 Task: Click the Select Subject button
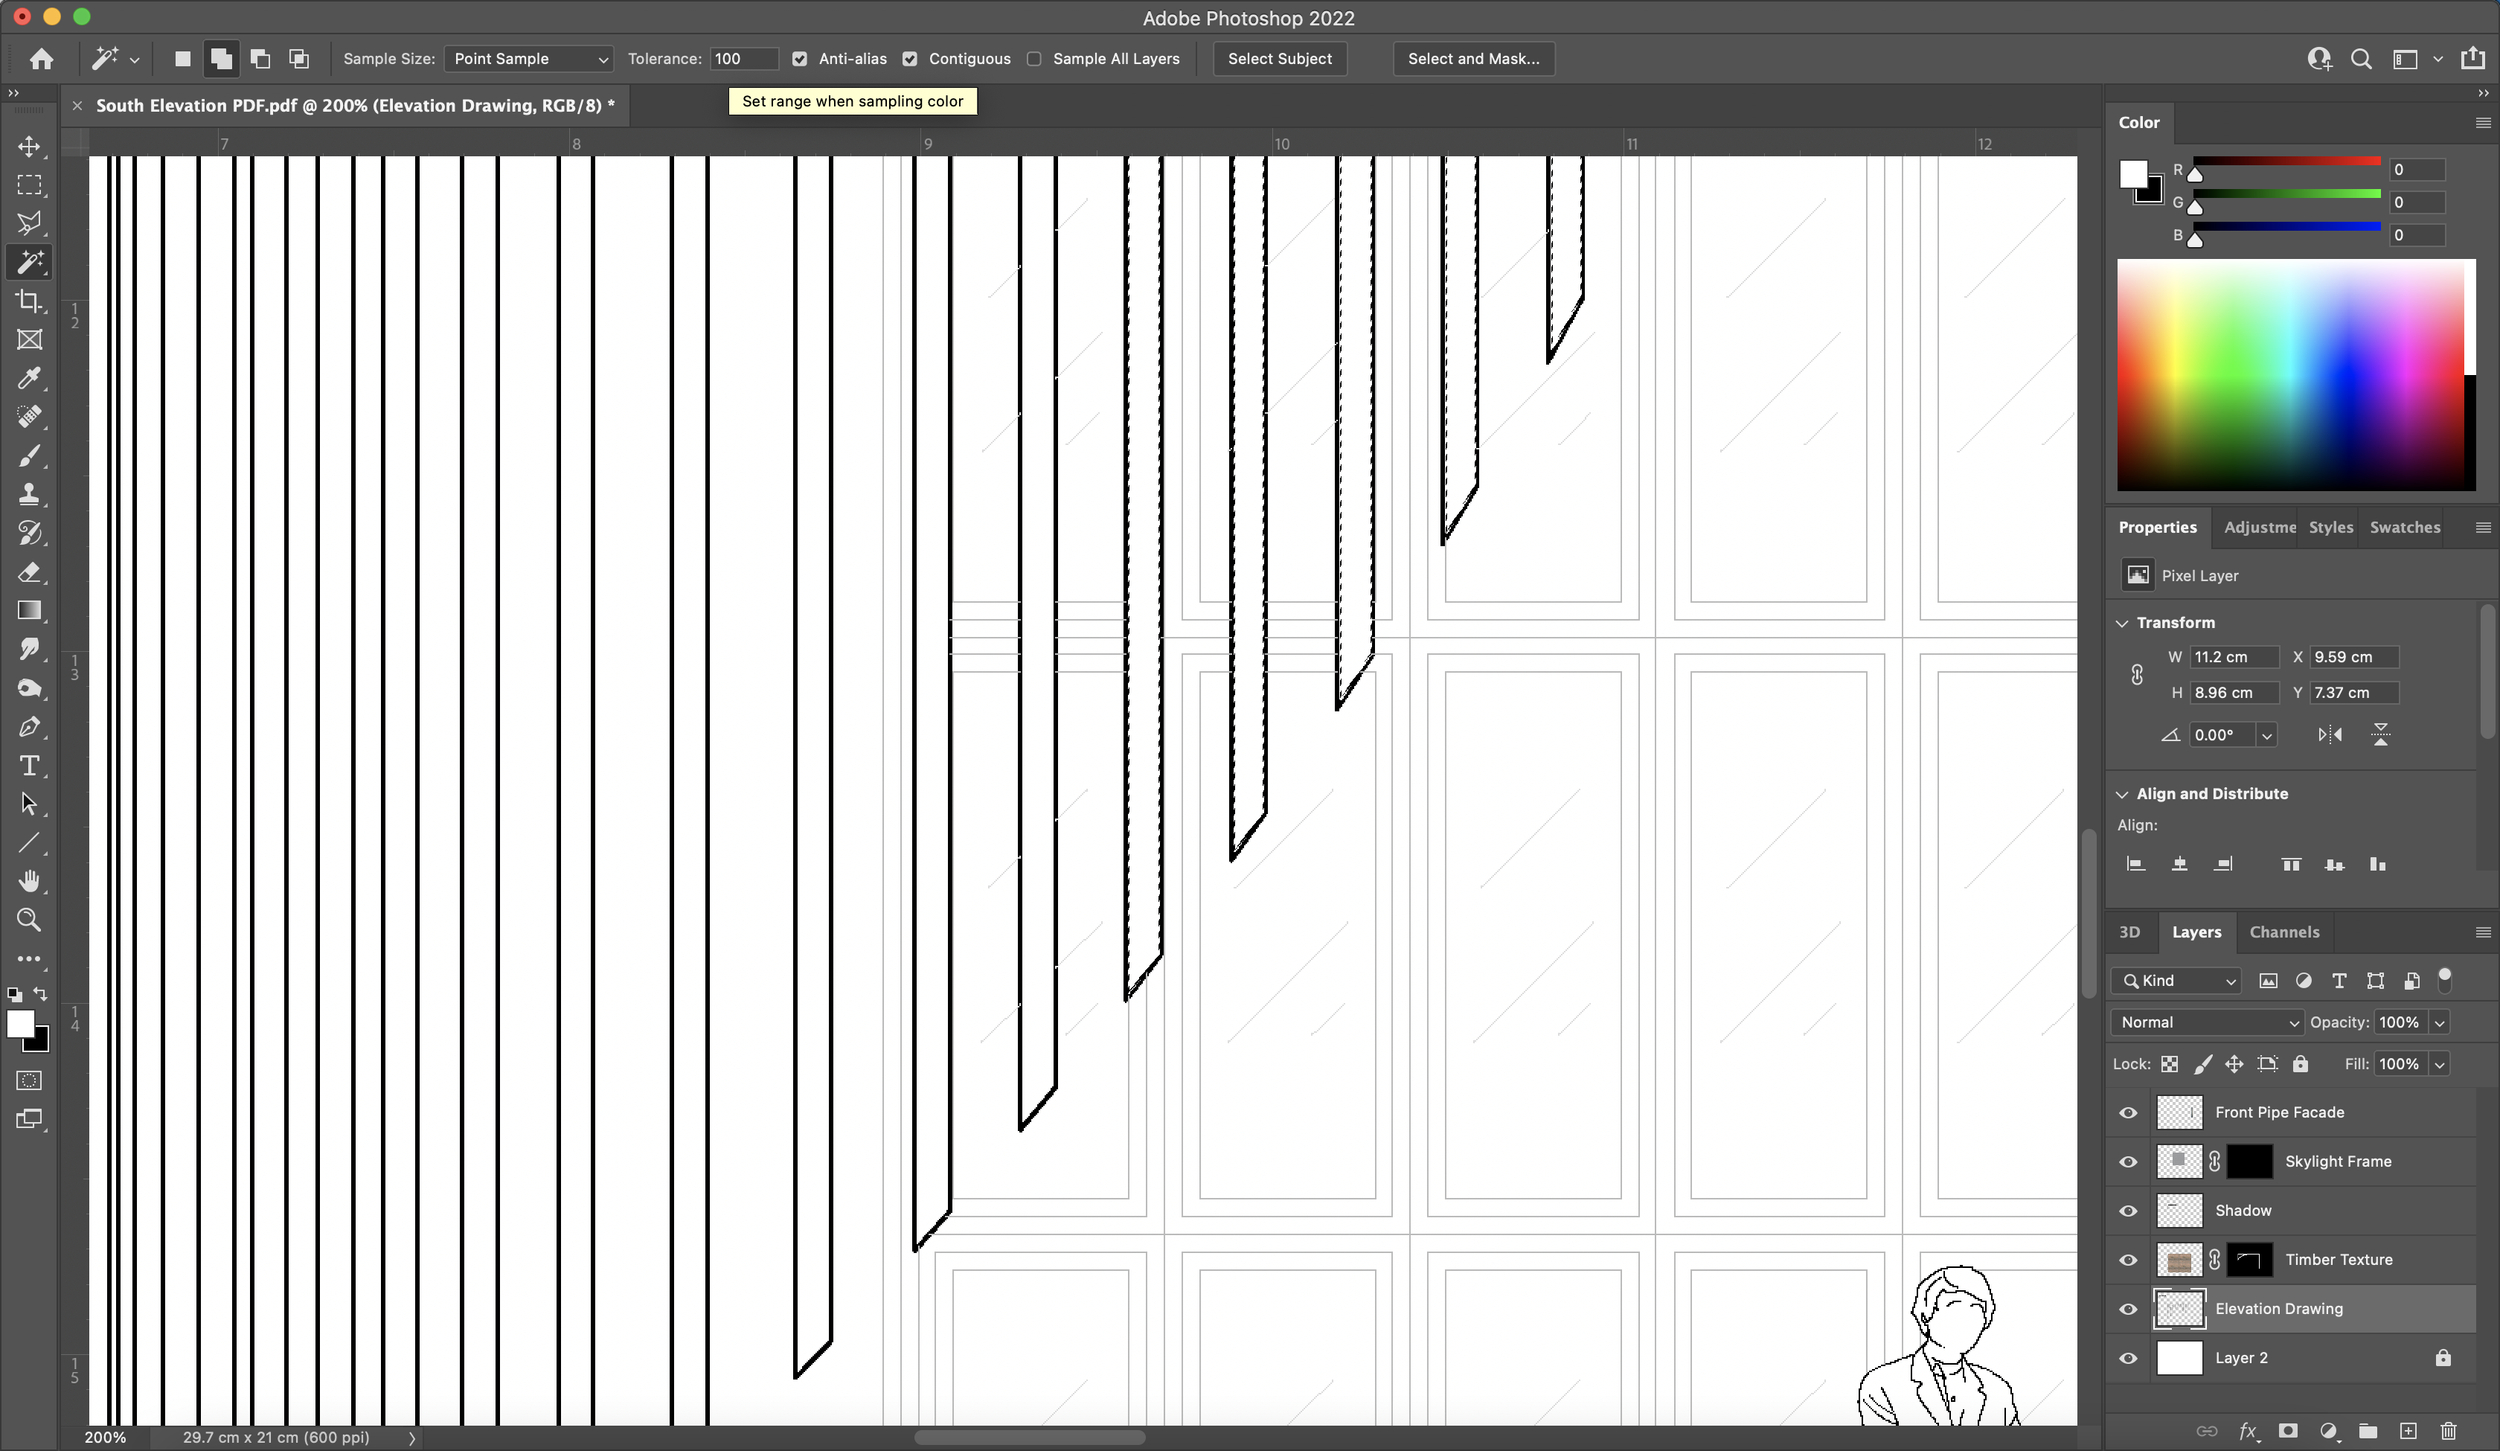pyautogui.click(x=1279, y=57)
